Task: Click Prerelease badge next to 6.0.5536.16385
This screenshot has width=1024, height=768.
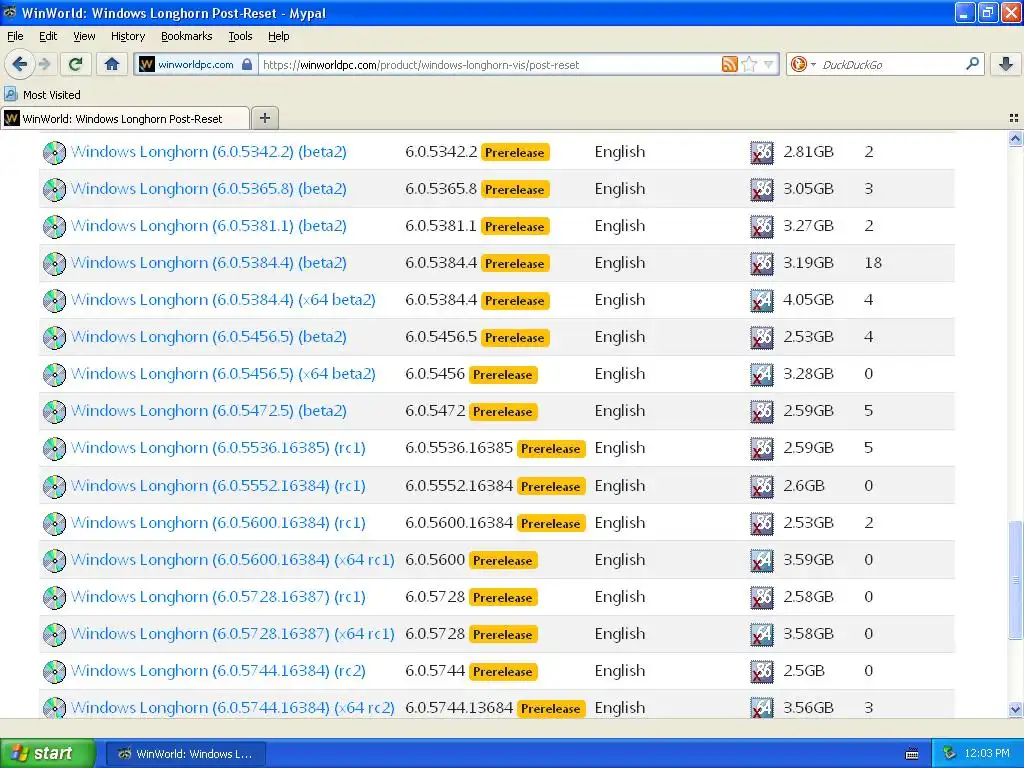Action: (551, 449)
